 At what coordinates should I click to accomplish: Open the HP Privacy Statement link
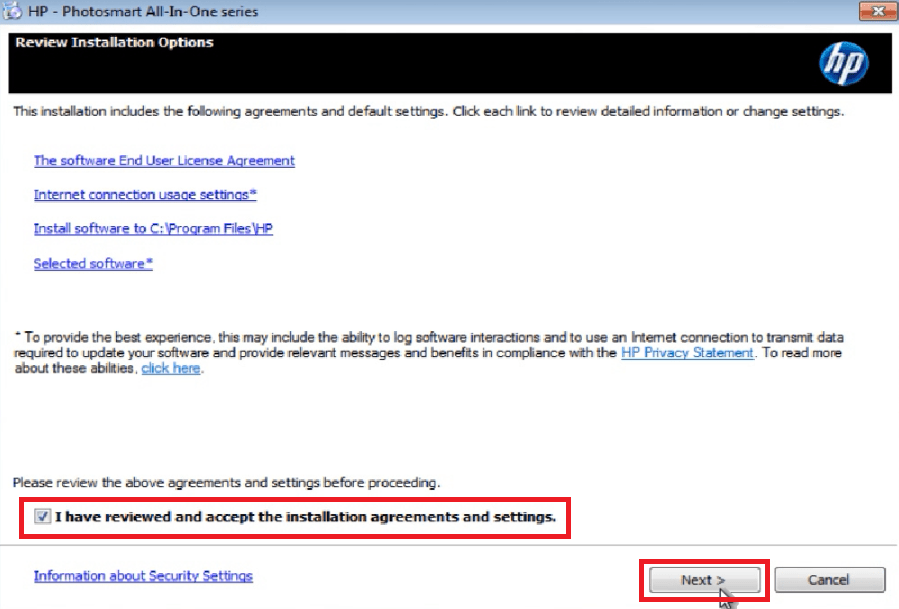click(x=687, y=353)
